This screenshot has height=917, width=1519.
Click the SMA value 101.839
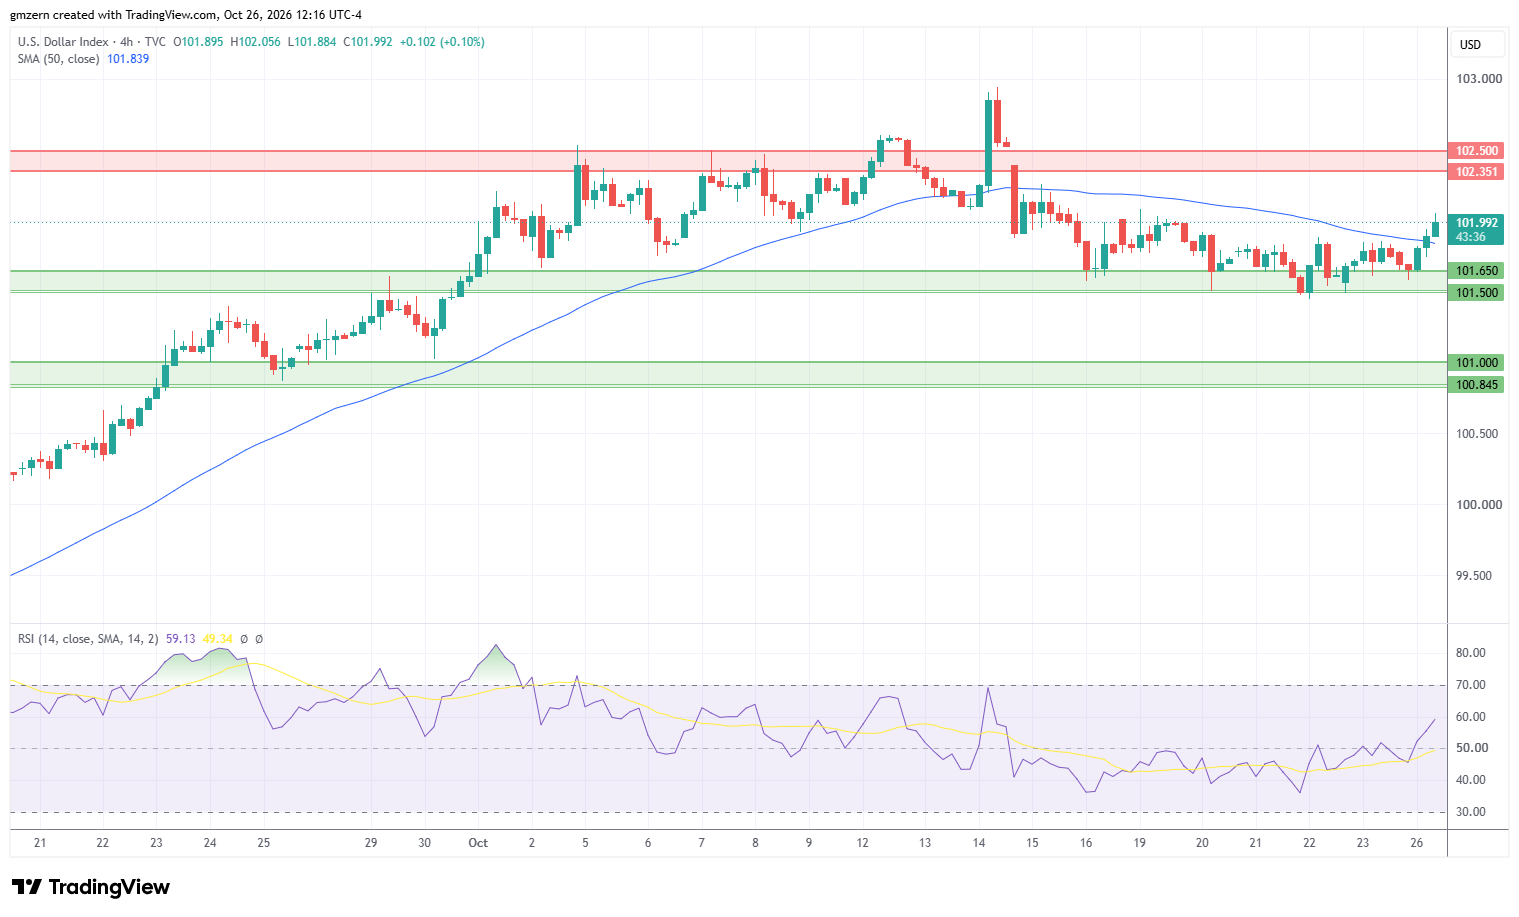coord(128,59)
